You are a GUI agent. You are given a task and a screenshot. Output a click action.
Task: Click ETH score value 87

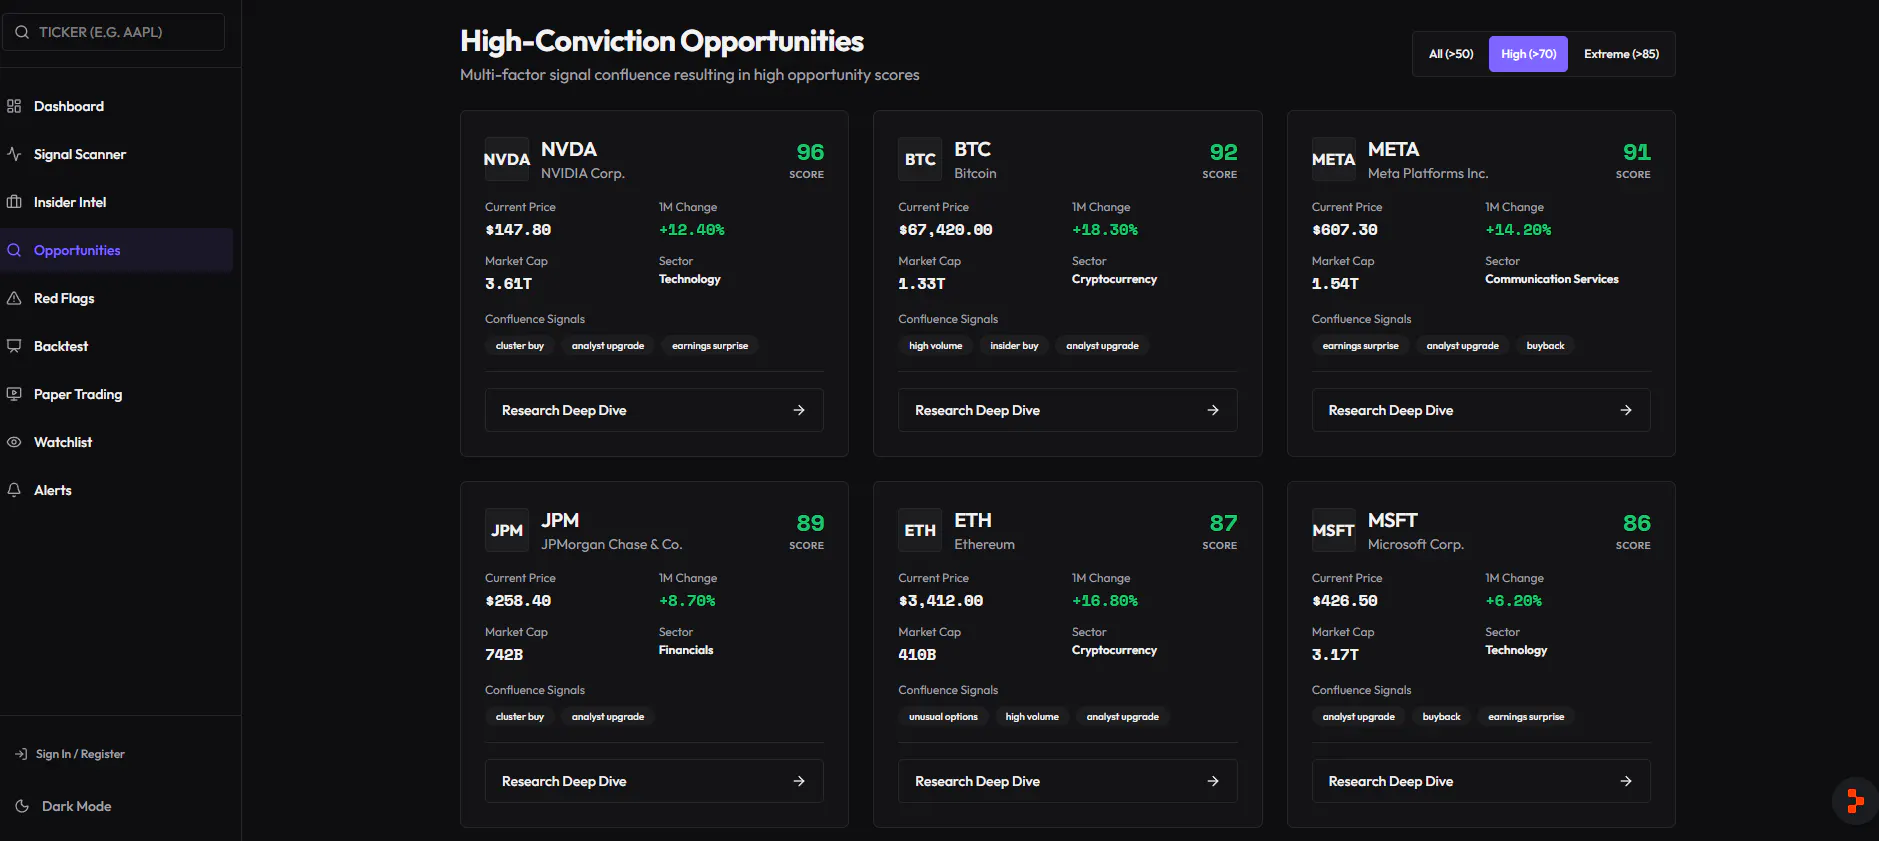[1223, 523]
